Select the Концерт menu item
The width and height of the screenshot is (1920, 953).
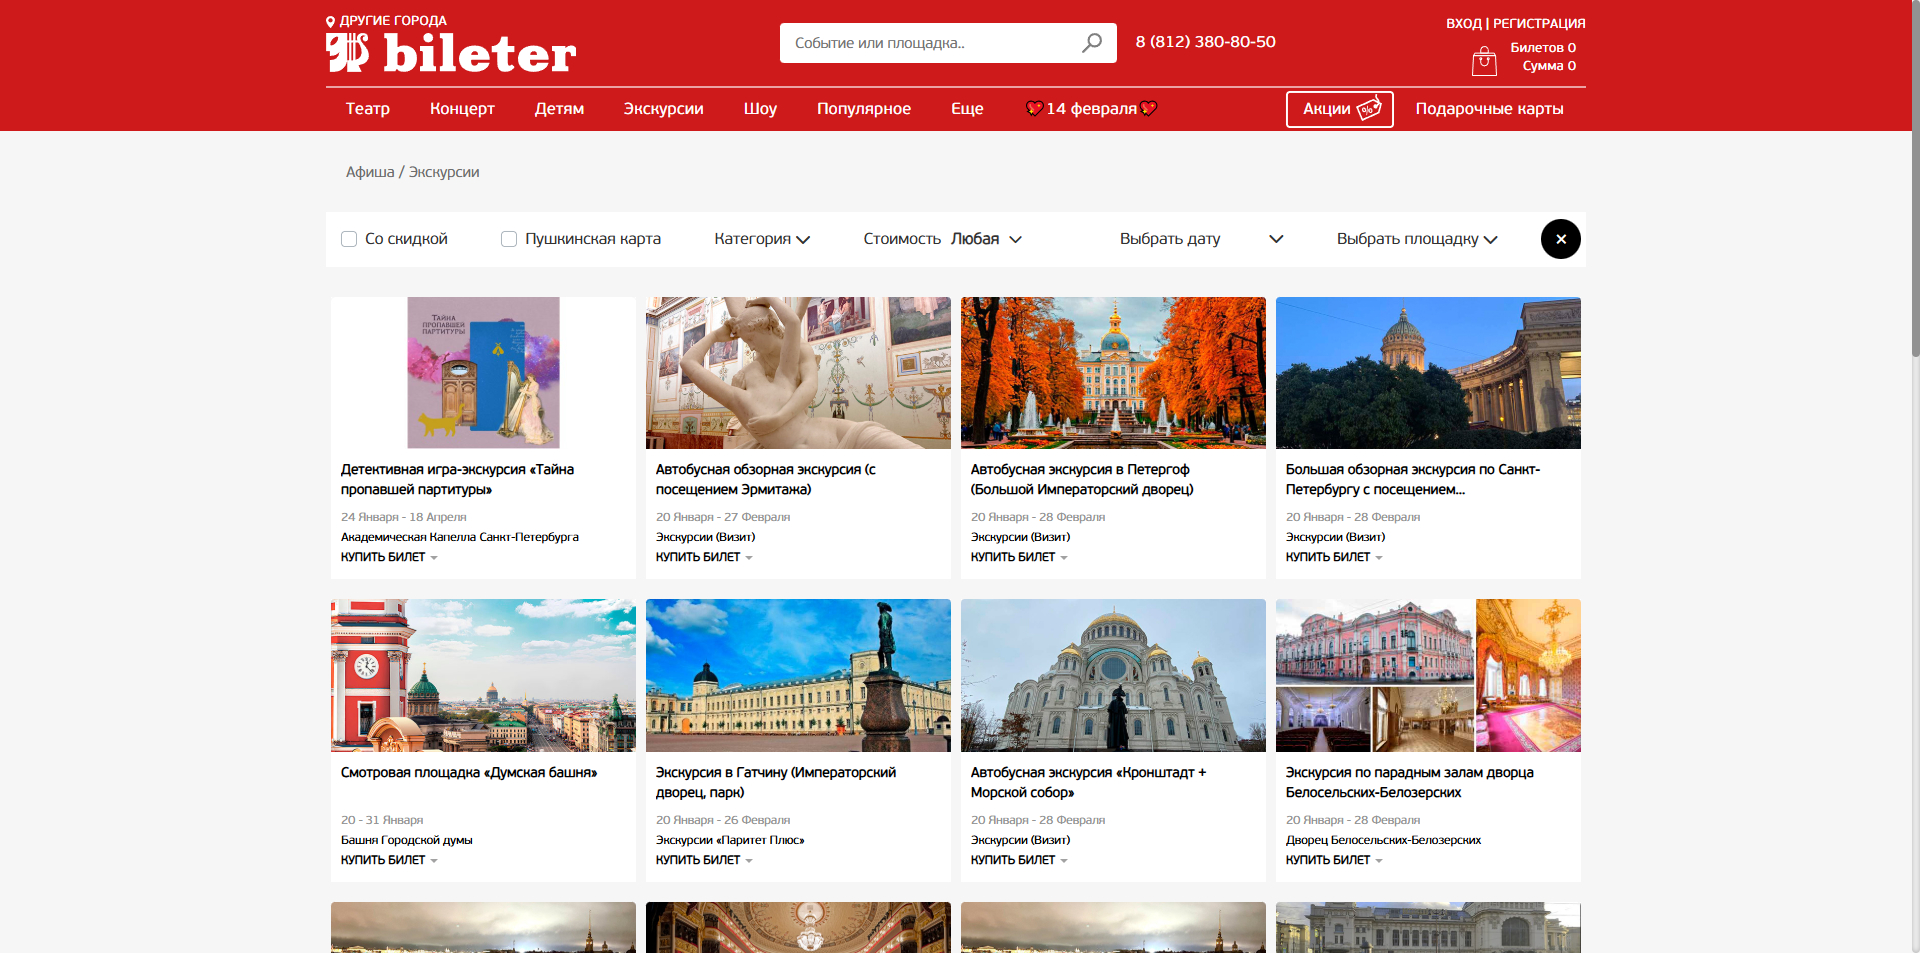tap(462, 109)
